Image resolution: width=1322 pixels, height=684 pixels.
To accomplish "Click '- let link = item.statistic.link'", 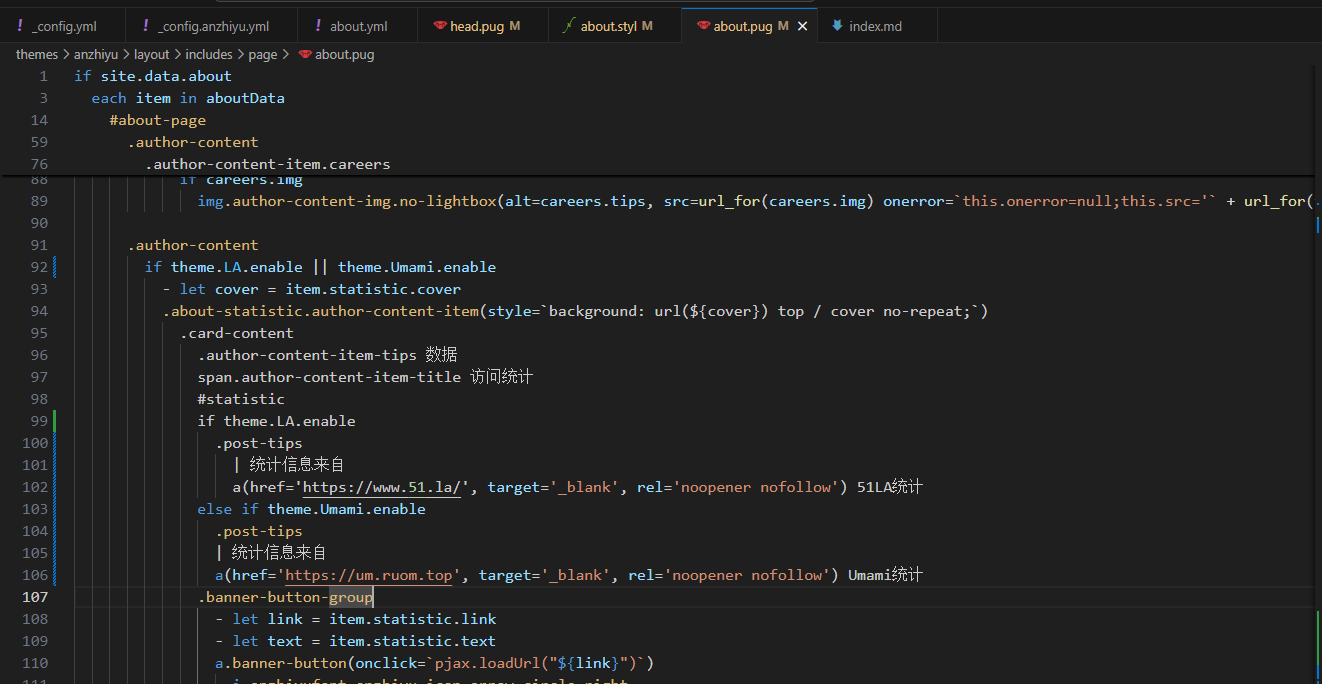I will coord(356,619).
